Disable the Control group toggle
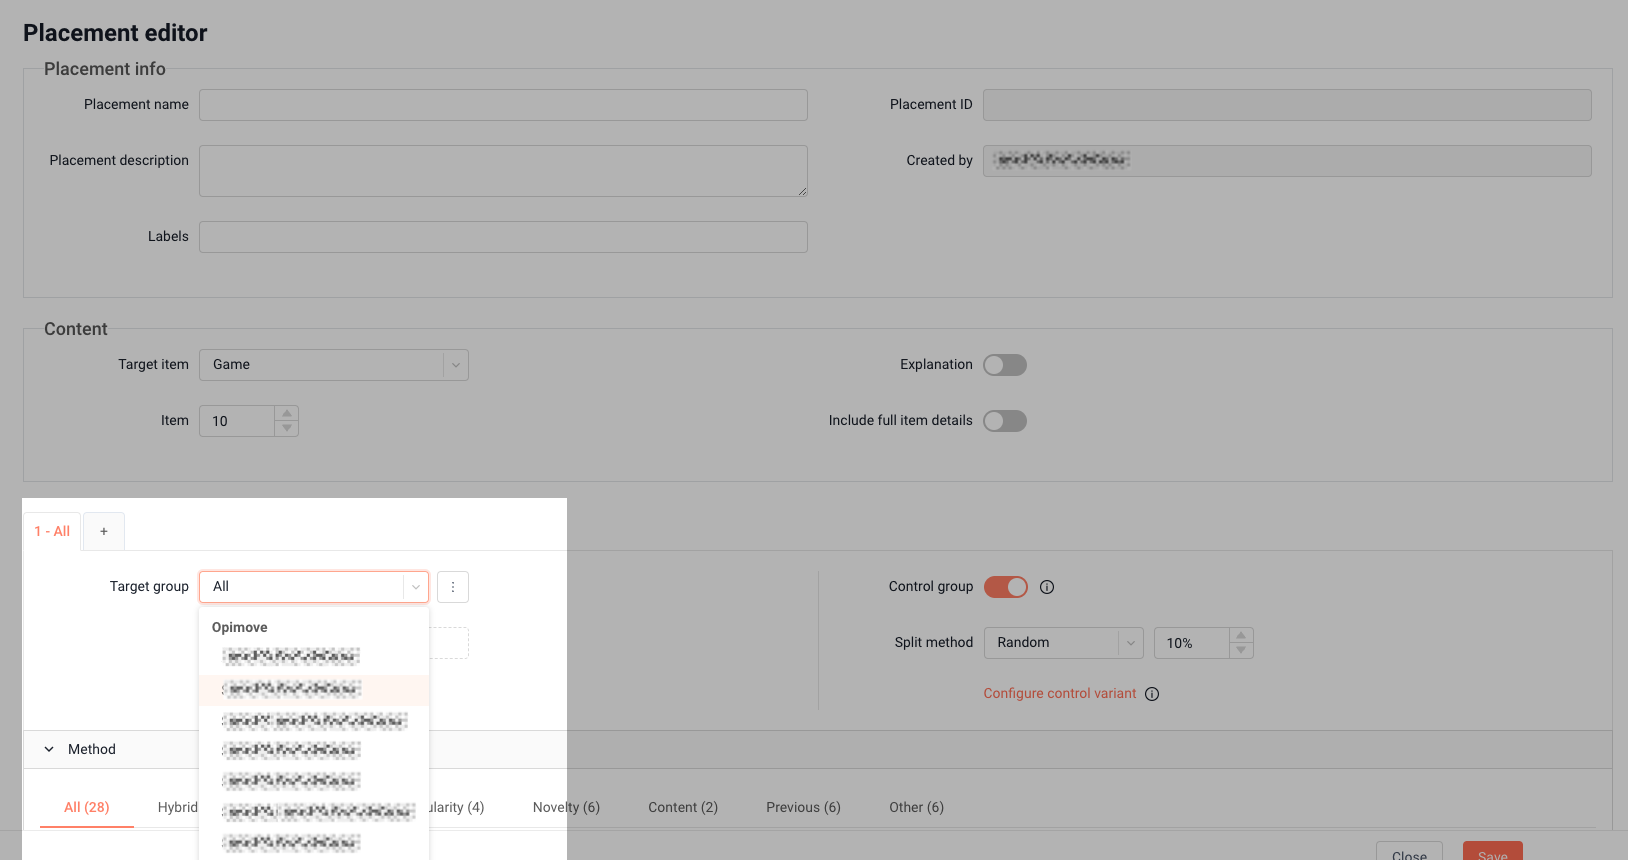 [1006, 587]
